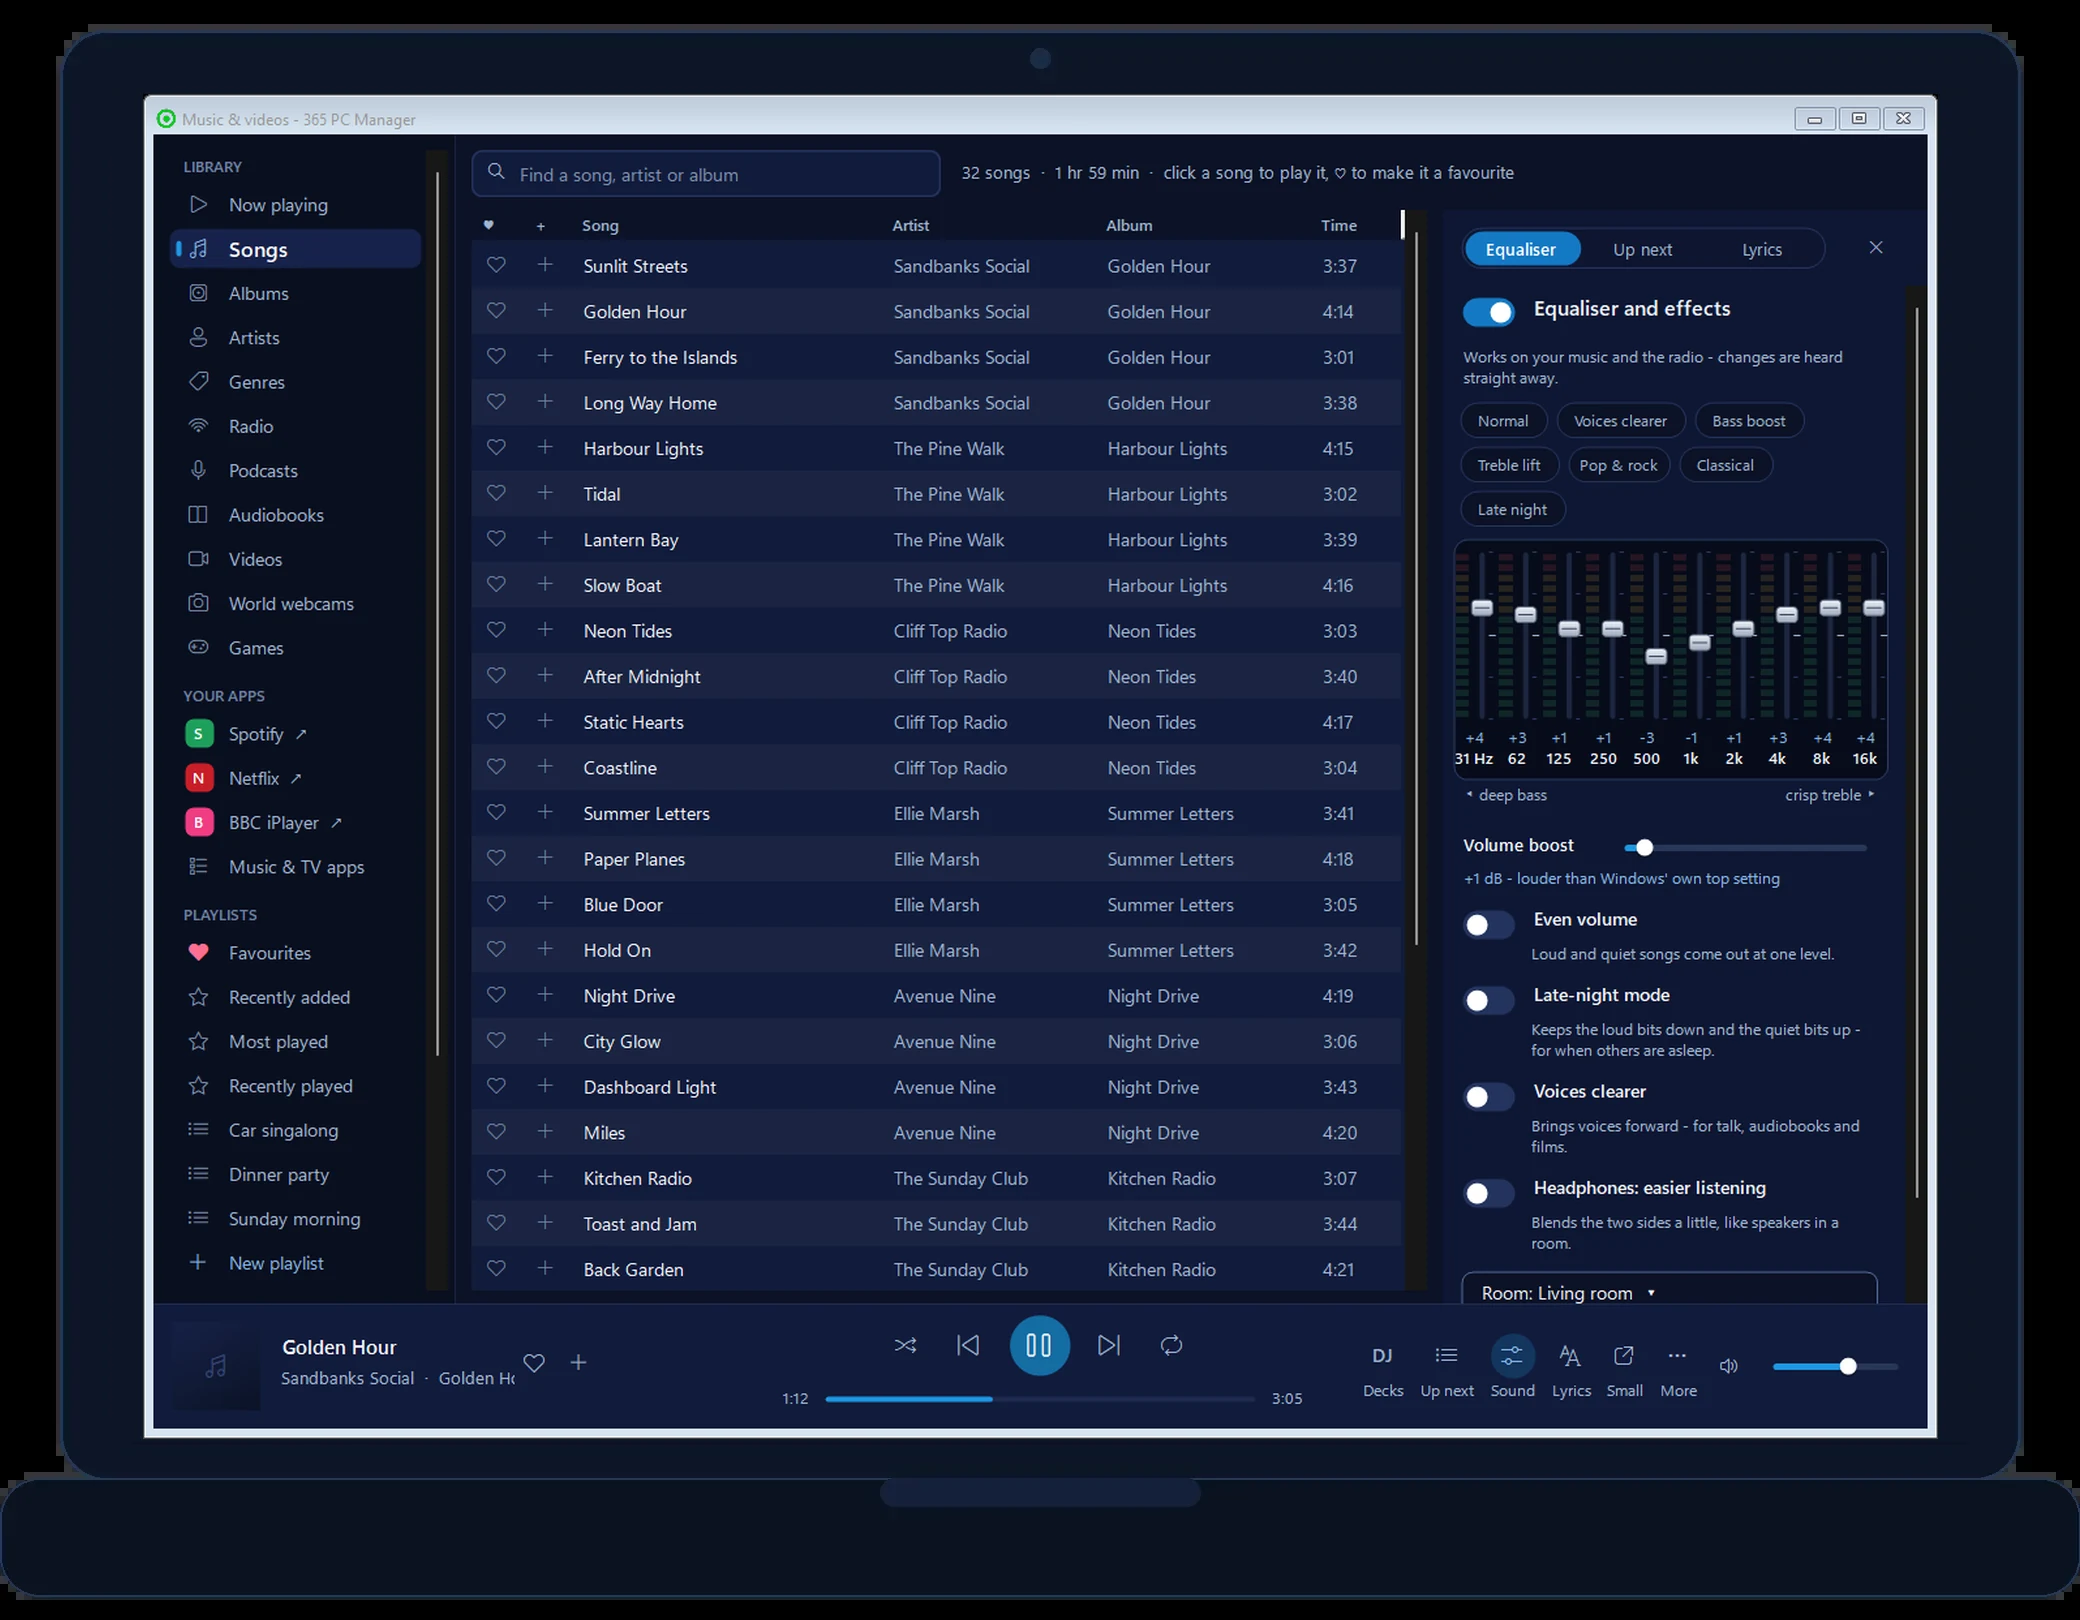Close the equaliser side panel
The height and width of the screenshot is (1620, 2080).
(x=1876, y=247)
